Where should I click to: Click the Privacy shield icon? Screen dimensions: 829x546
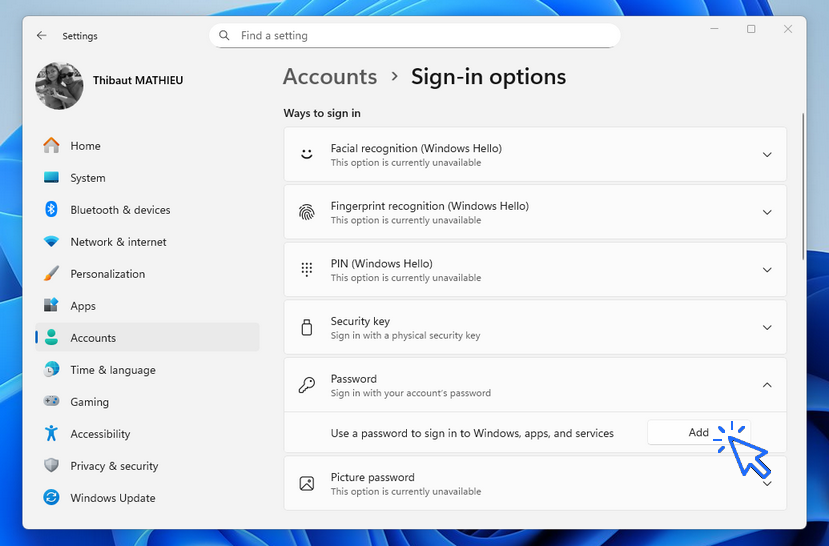pos(51,465)
